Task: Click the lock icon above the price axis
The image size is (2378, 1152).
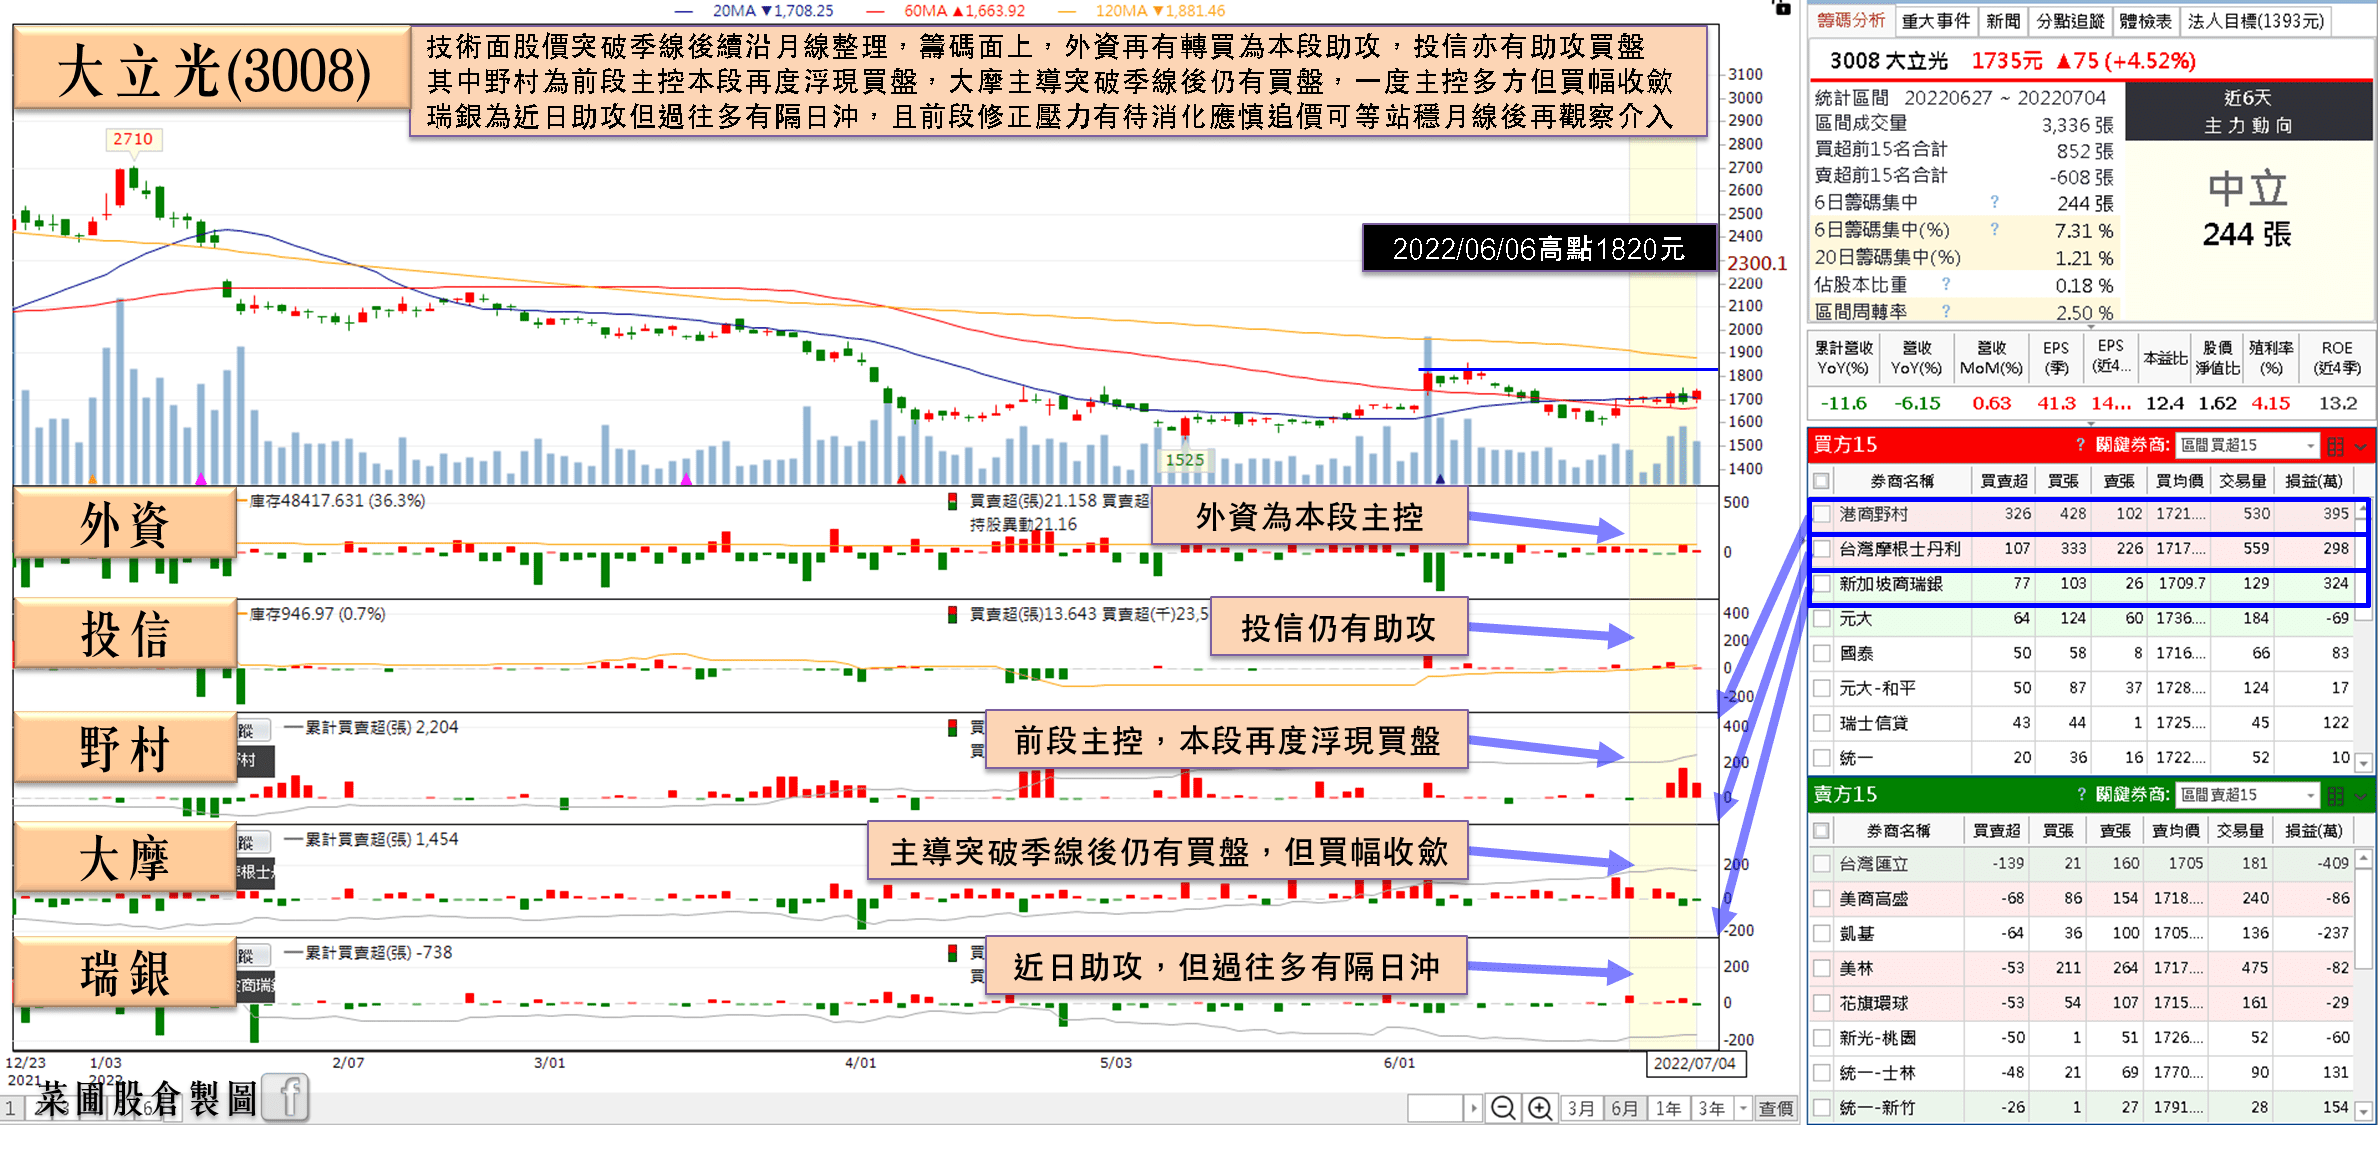Action: pyautogui.click(x=1782, y=7)
